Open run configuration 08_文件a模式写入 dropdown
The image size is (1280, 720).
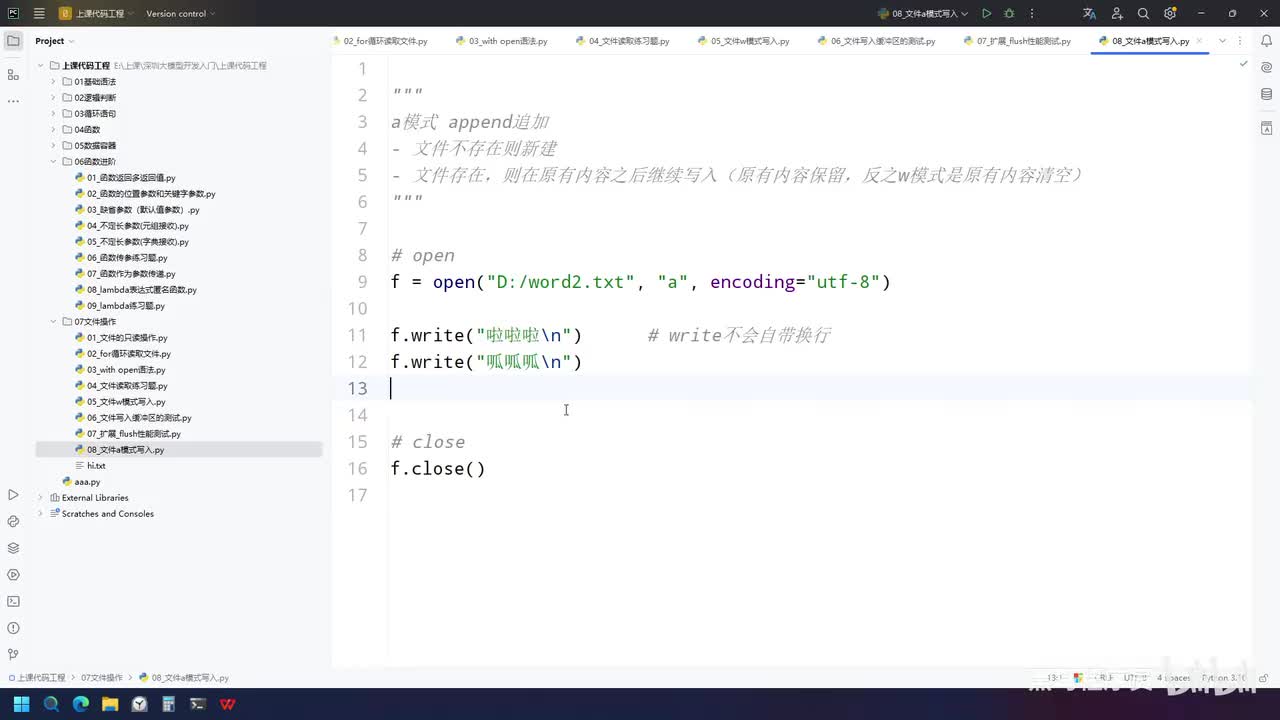point(923,14)
